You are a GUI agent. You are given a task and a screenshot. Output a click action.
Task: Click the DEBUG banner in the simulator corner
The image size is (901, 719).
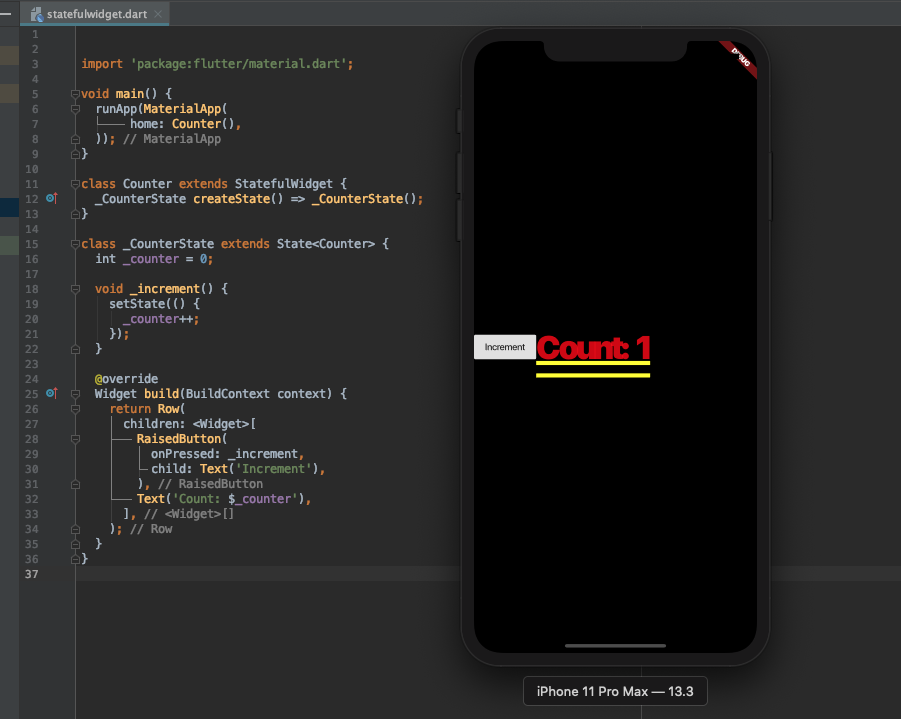[740, 58]
